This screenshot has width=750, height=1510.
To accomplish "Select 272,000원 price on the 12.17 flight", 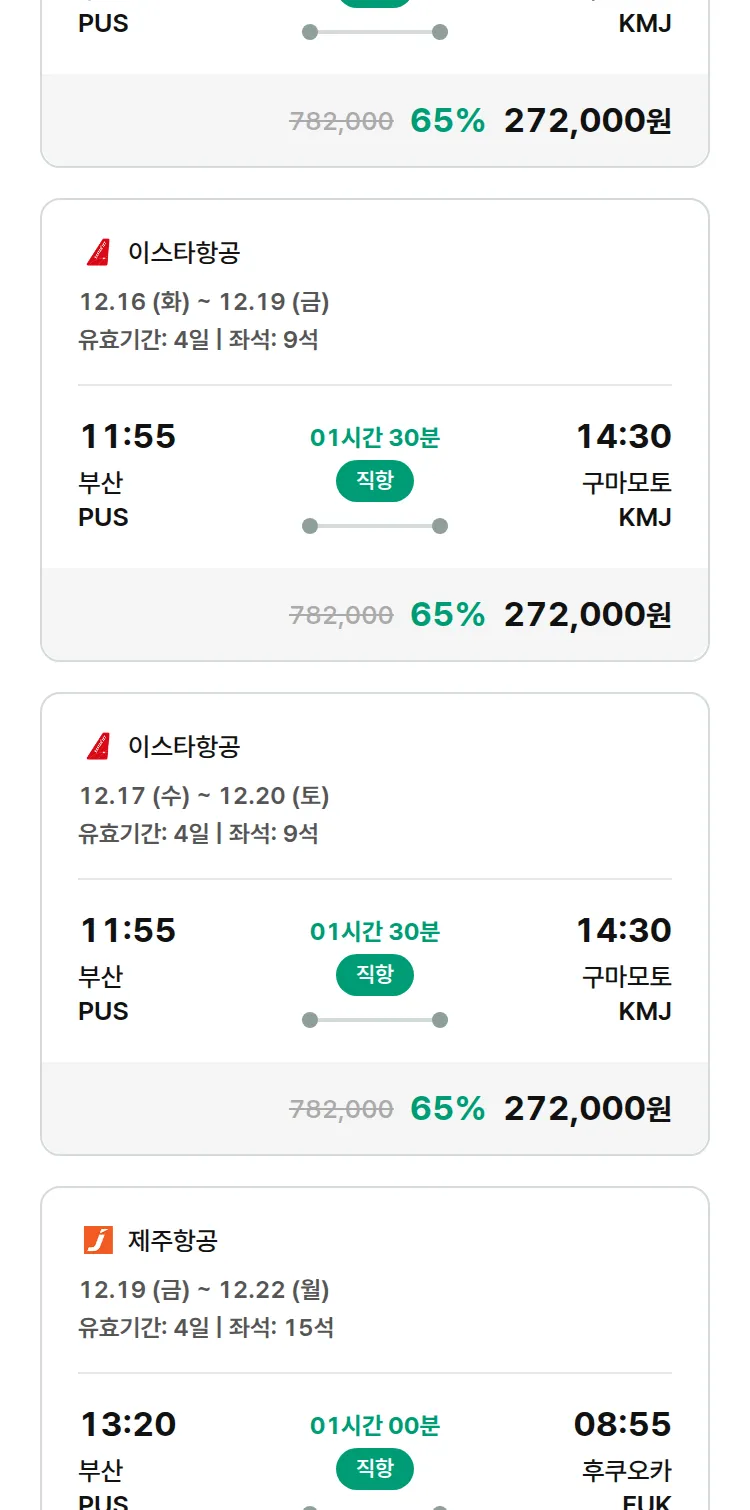I will 587,1108.
